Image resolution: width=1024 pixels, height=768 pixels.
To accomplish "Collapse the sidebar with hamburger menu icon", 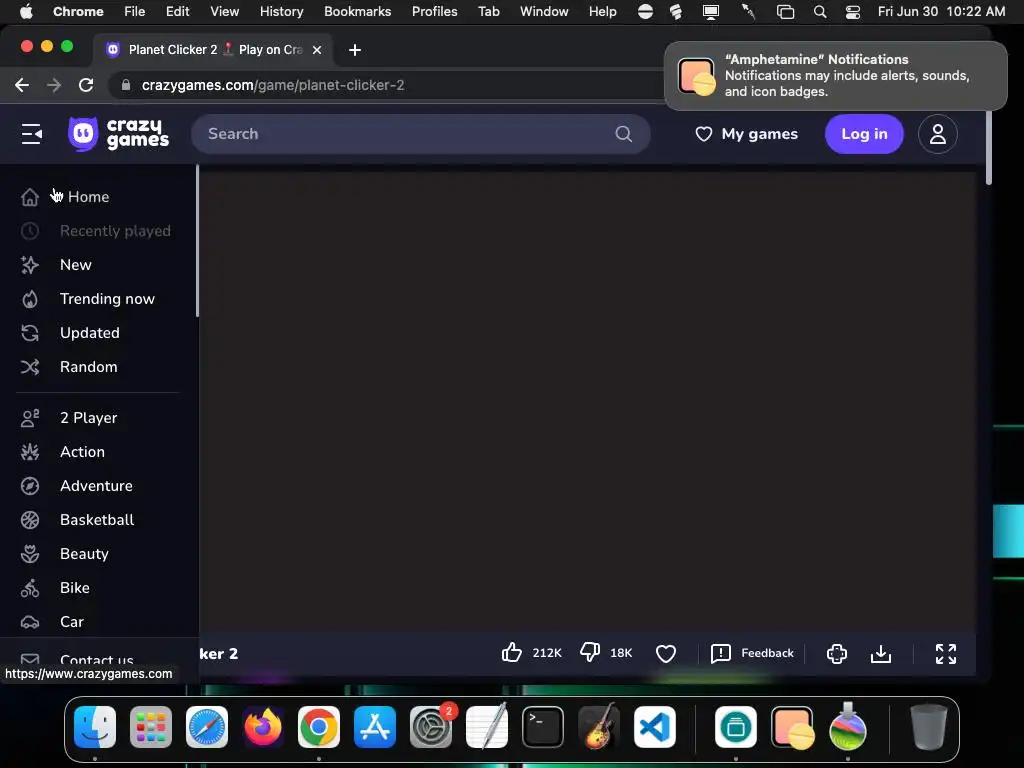I will 31,134.
